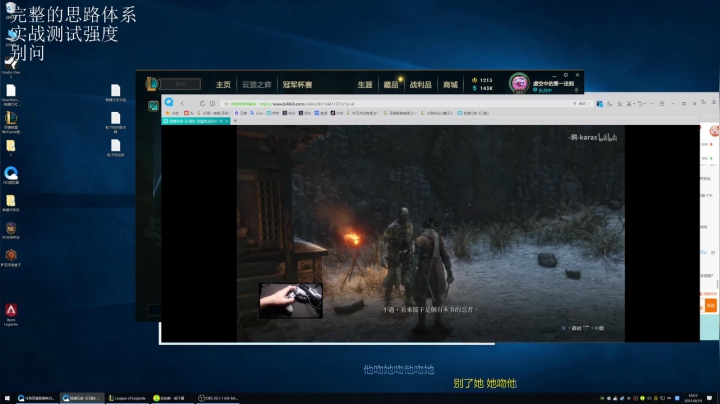Open League client 主页 tab
720x404 pixels.
pyautogui.click(x=223, y=84)
